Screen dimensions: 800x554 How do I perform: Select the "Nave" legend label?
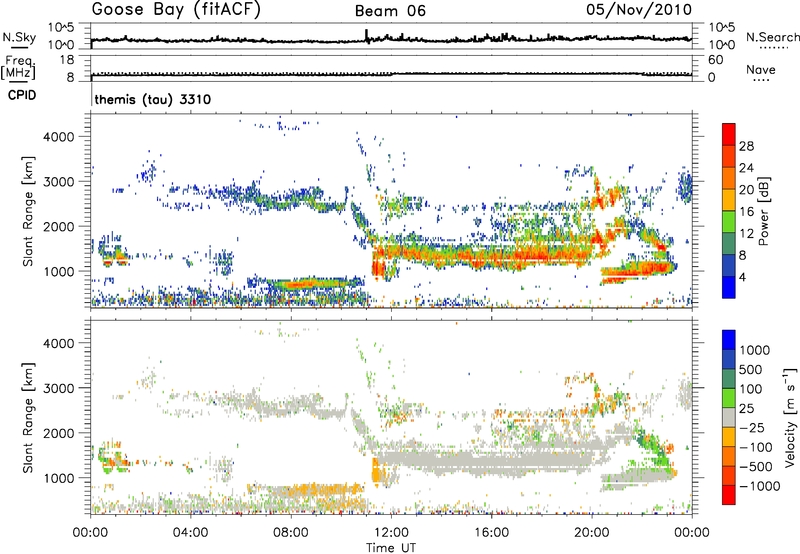[761, 70]
